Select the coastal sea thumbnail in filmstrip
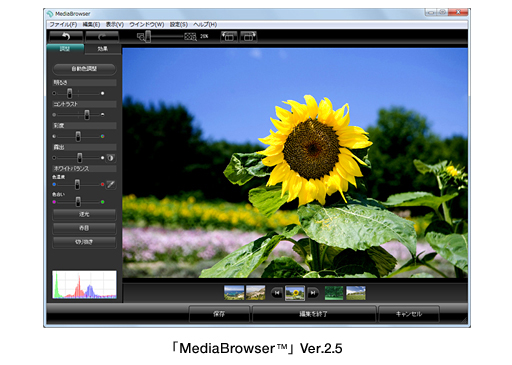Screen dimensions: 512x365 234,293
